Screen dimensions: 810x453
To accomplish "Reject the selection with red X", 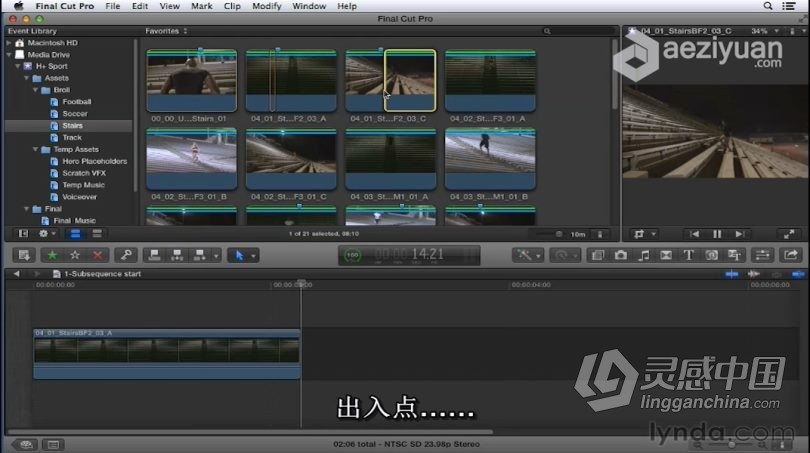I will (x=97, y=255).
